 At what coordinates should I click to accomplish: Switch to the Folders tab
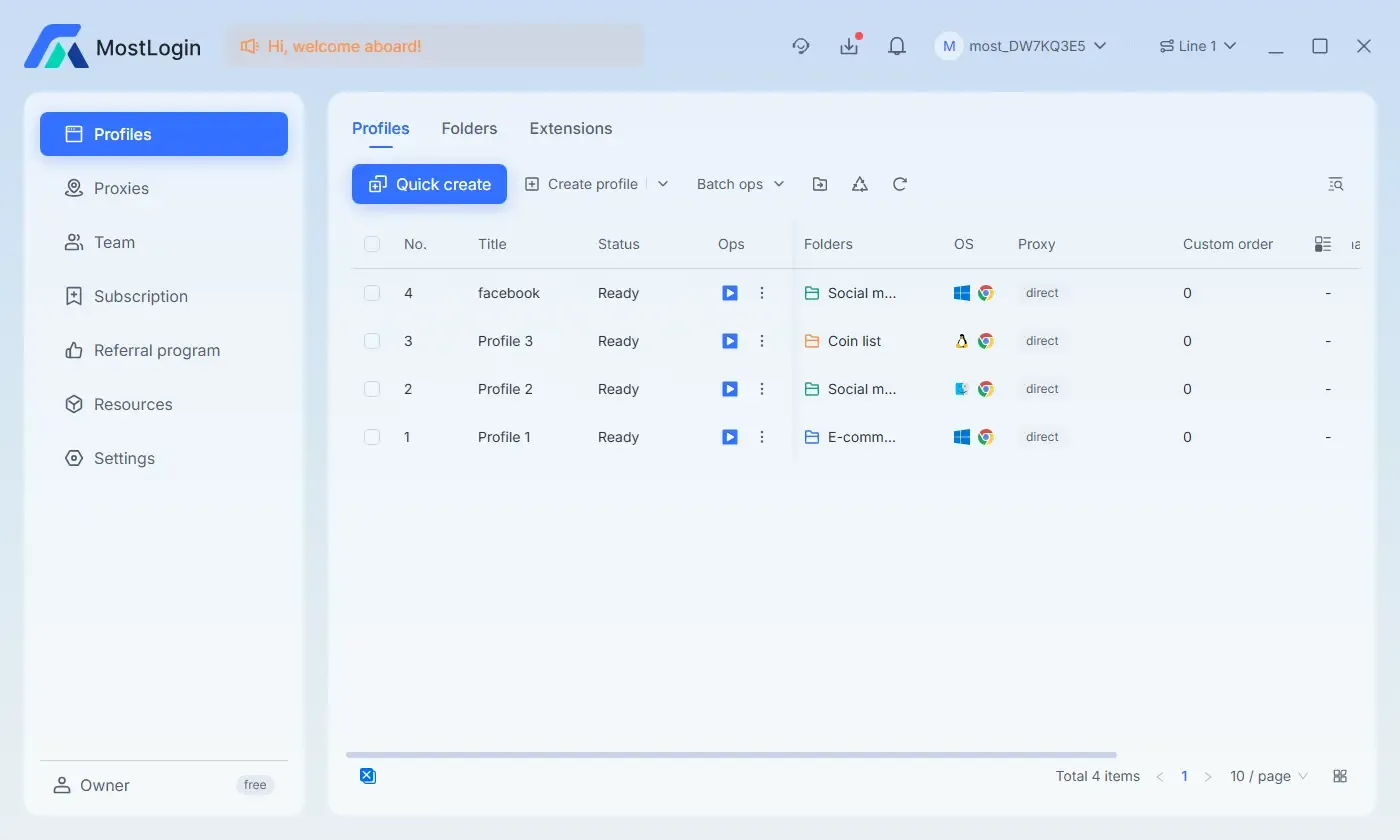tap(469, 128)
